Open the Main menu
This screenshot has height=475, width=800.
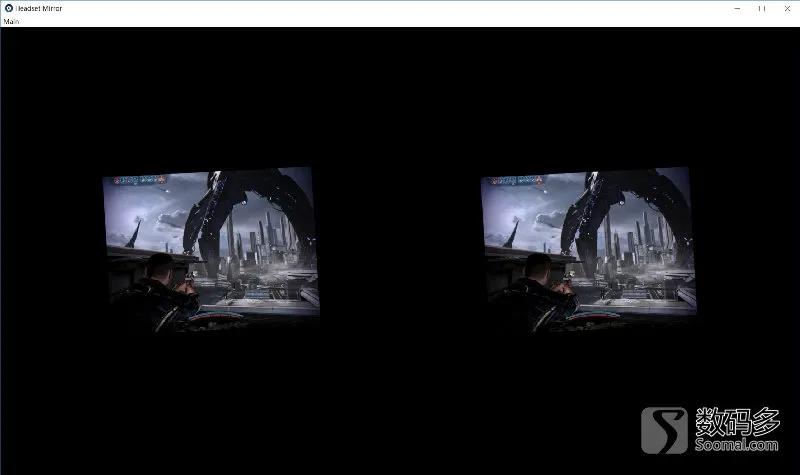[11, 21]
